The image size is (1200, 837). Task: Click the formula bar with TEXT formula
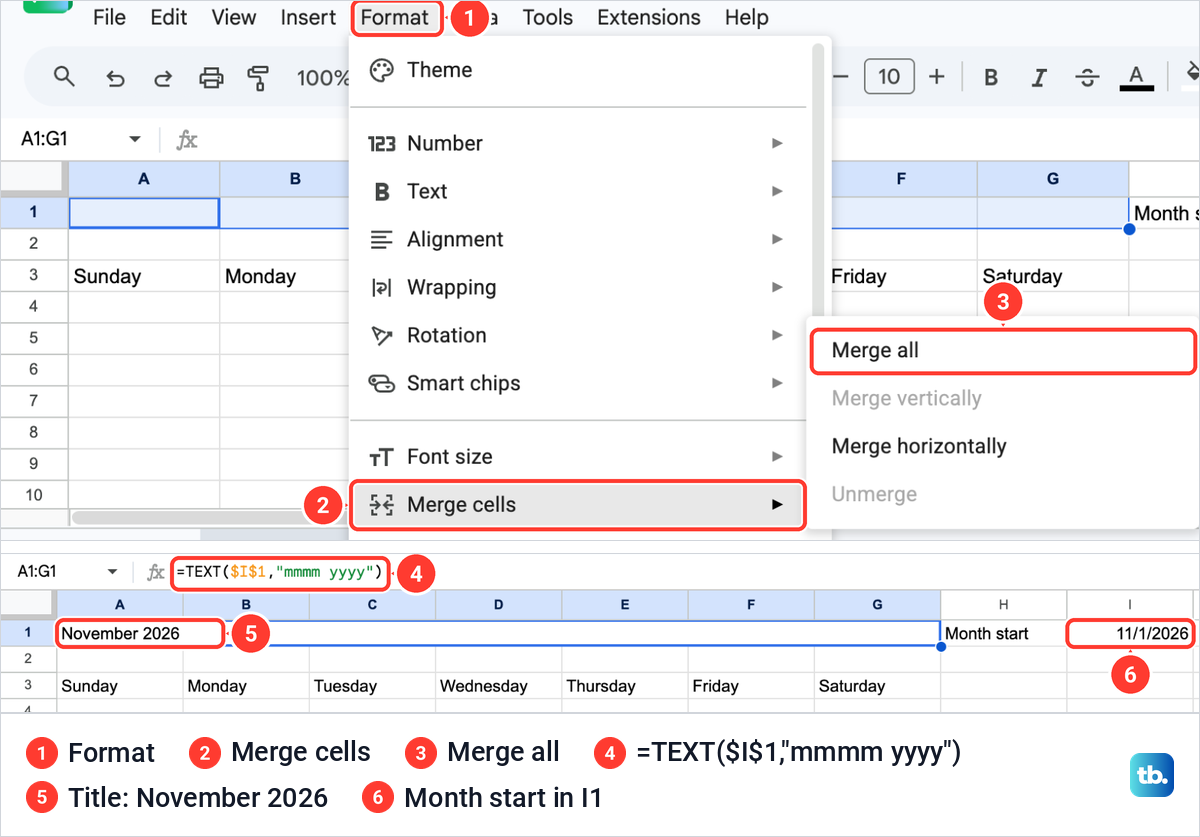[279, 572]
